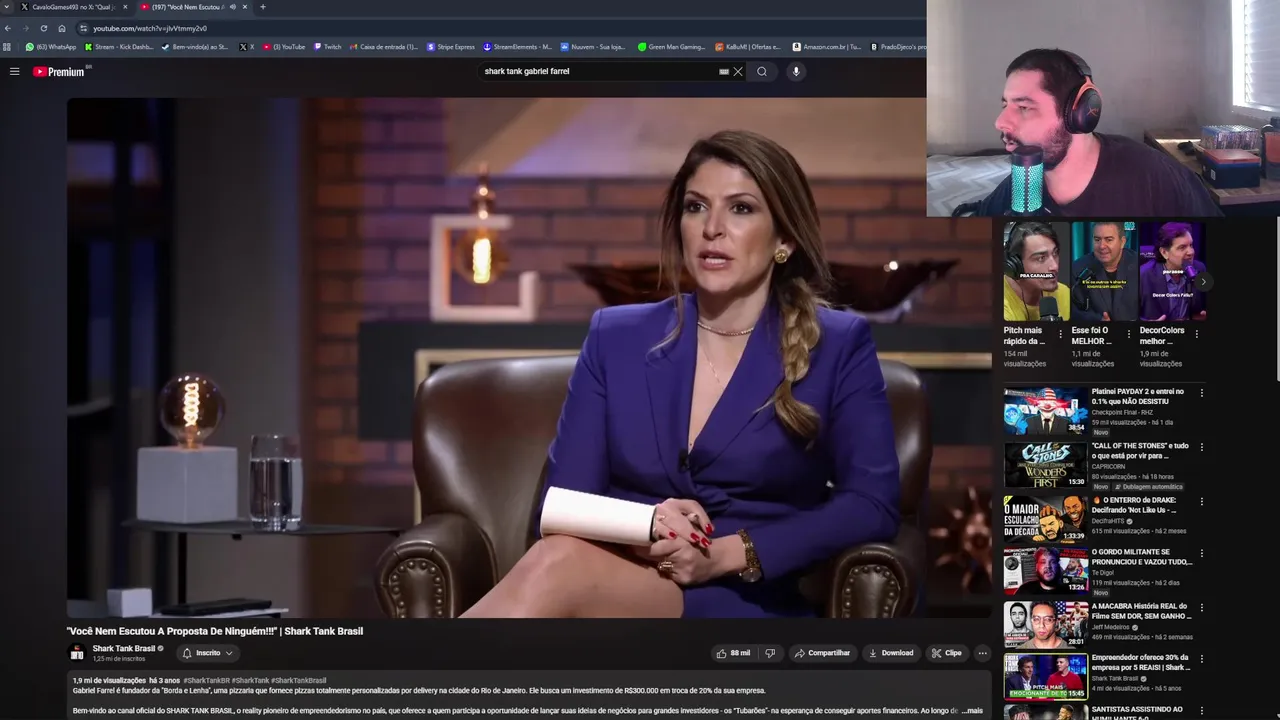Viewport: 1280px width, 720px height.
Task: Open options for "Esse foi O MELHOR" short
Action: (1129, 334)
